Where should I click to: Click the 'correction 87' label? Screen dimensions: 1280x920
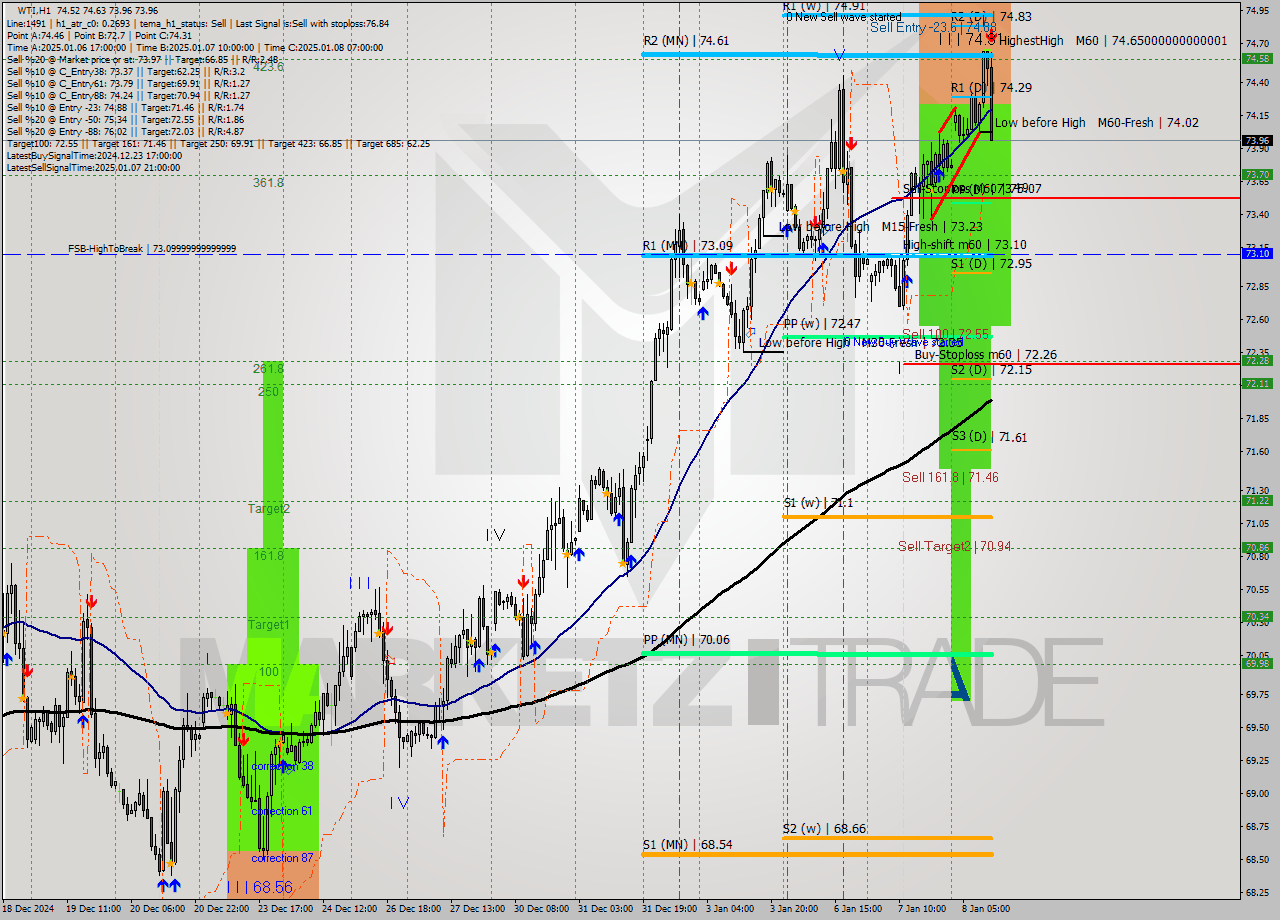(x=282, y=858)
